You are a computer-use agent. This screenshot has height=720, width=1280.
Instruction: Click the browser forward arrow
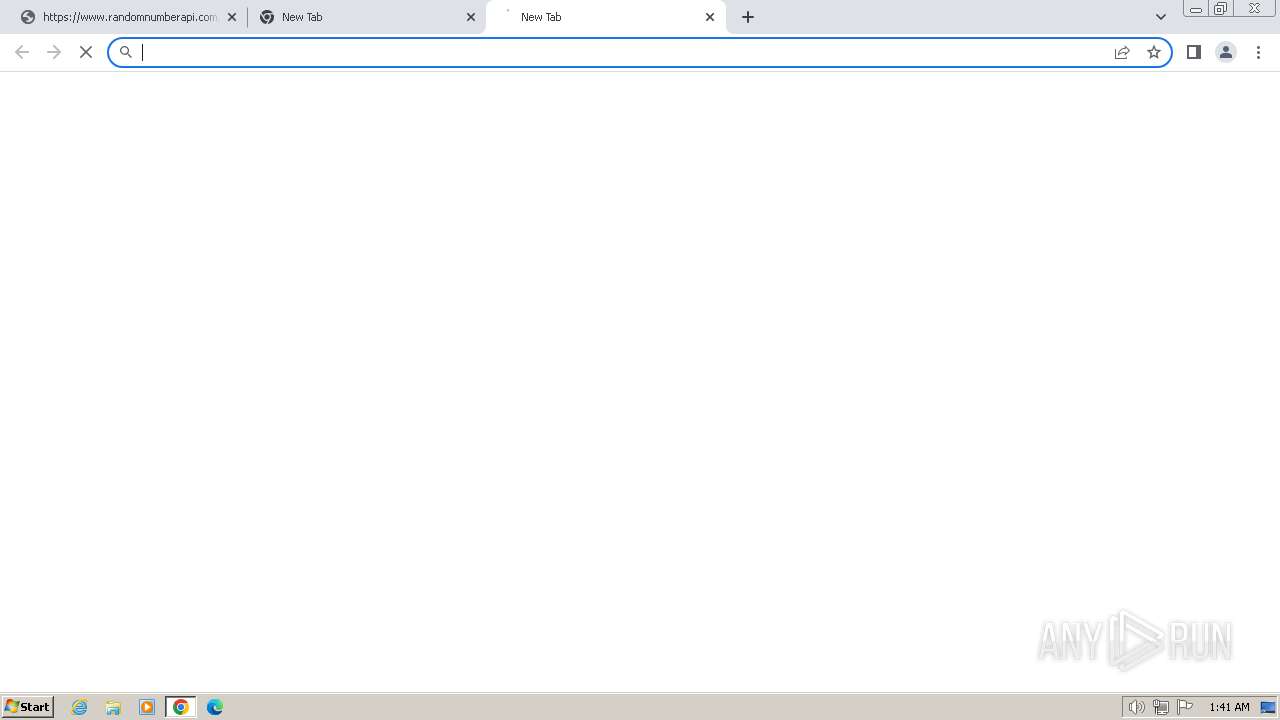coord(54,52)
